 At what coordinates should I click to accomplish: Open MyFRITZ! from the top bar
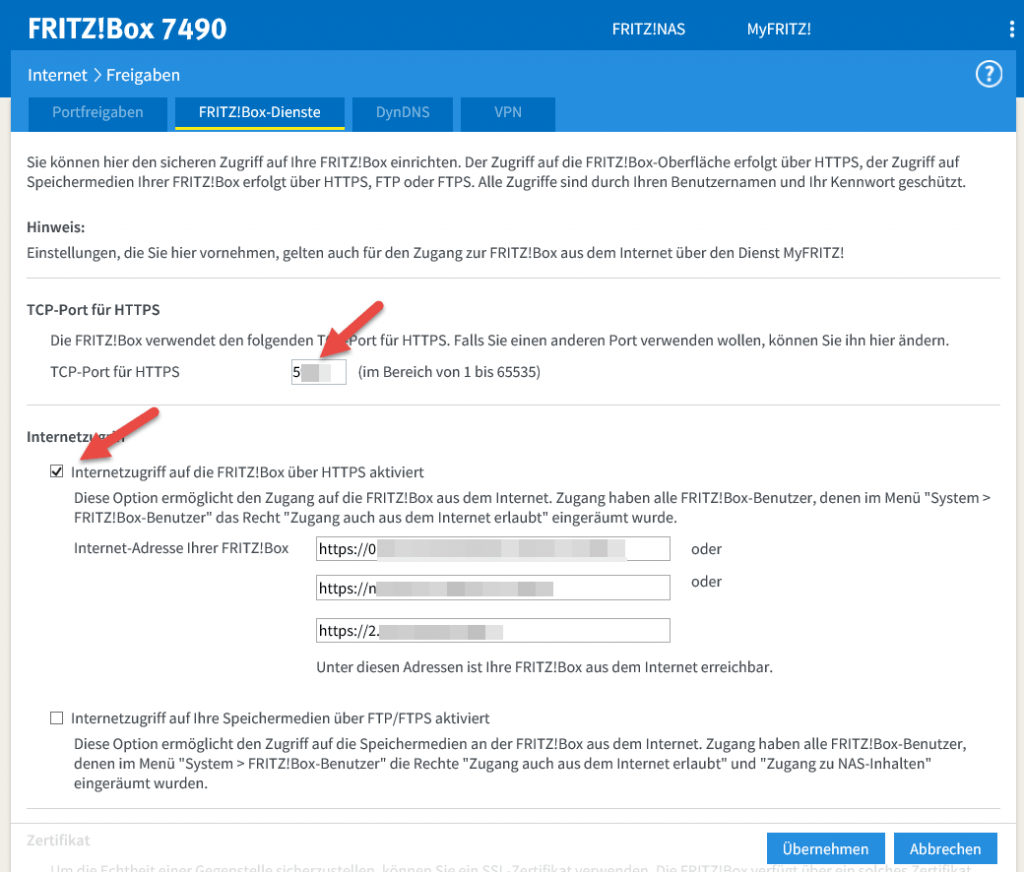click(779, 29)
